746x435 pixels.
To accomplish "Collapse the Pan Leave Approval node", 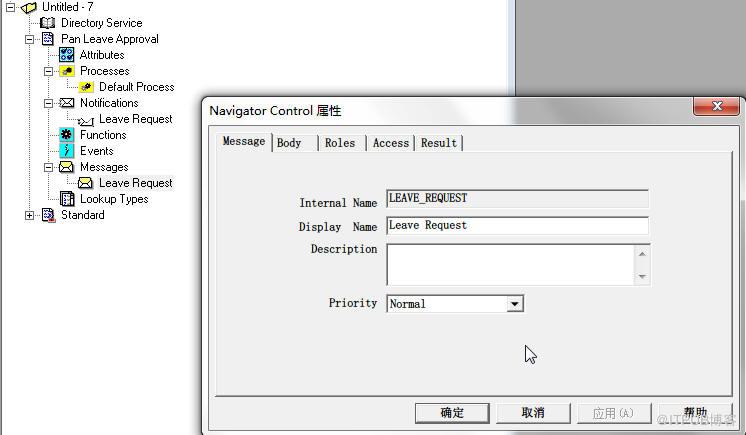I will click(29, 39).
